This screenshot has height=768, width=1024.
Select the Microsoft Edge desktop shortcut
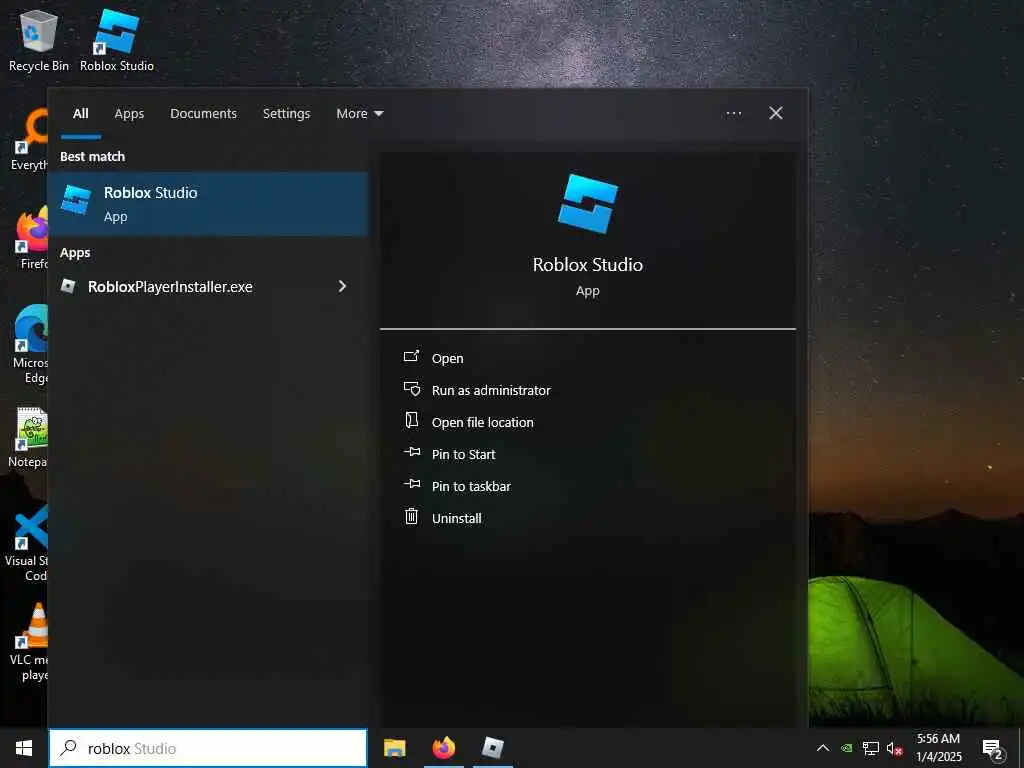click(30, 345)
